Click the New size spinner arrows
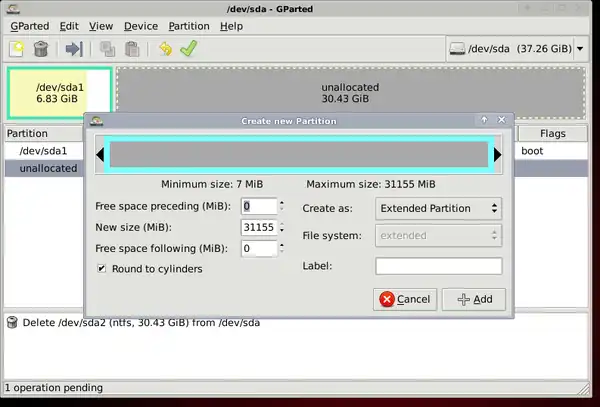 [281, 227]
